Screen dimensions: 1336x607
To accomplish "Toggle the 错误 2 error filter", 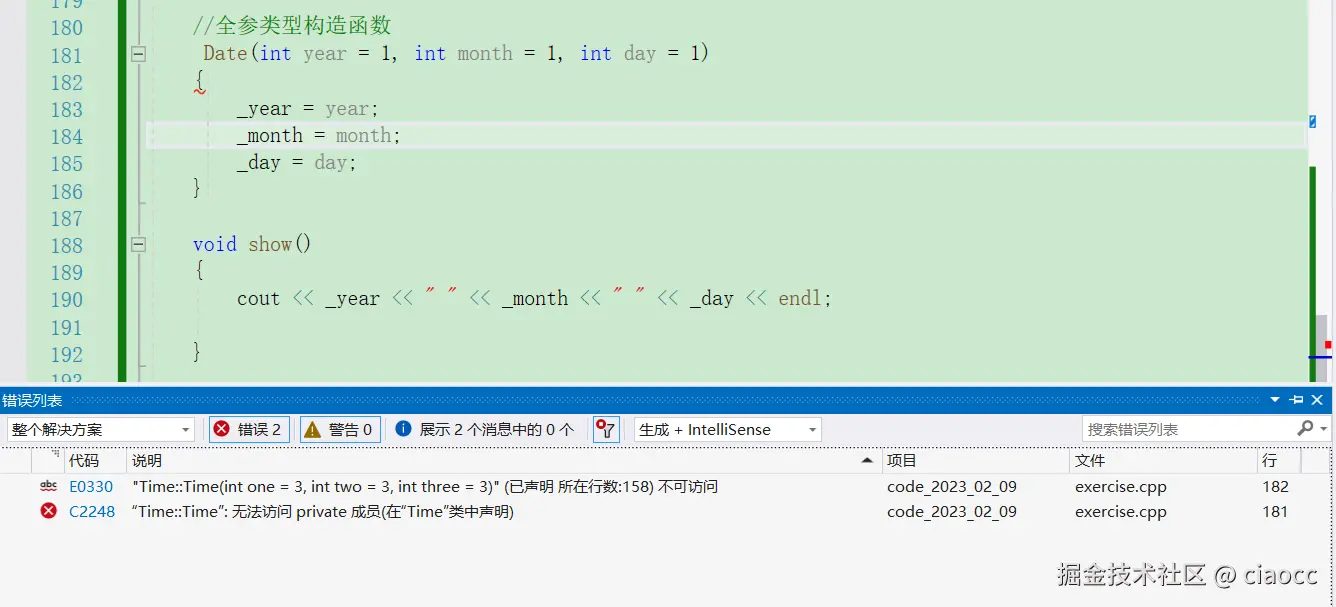I will [248, 428].
